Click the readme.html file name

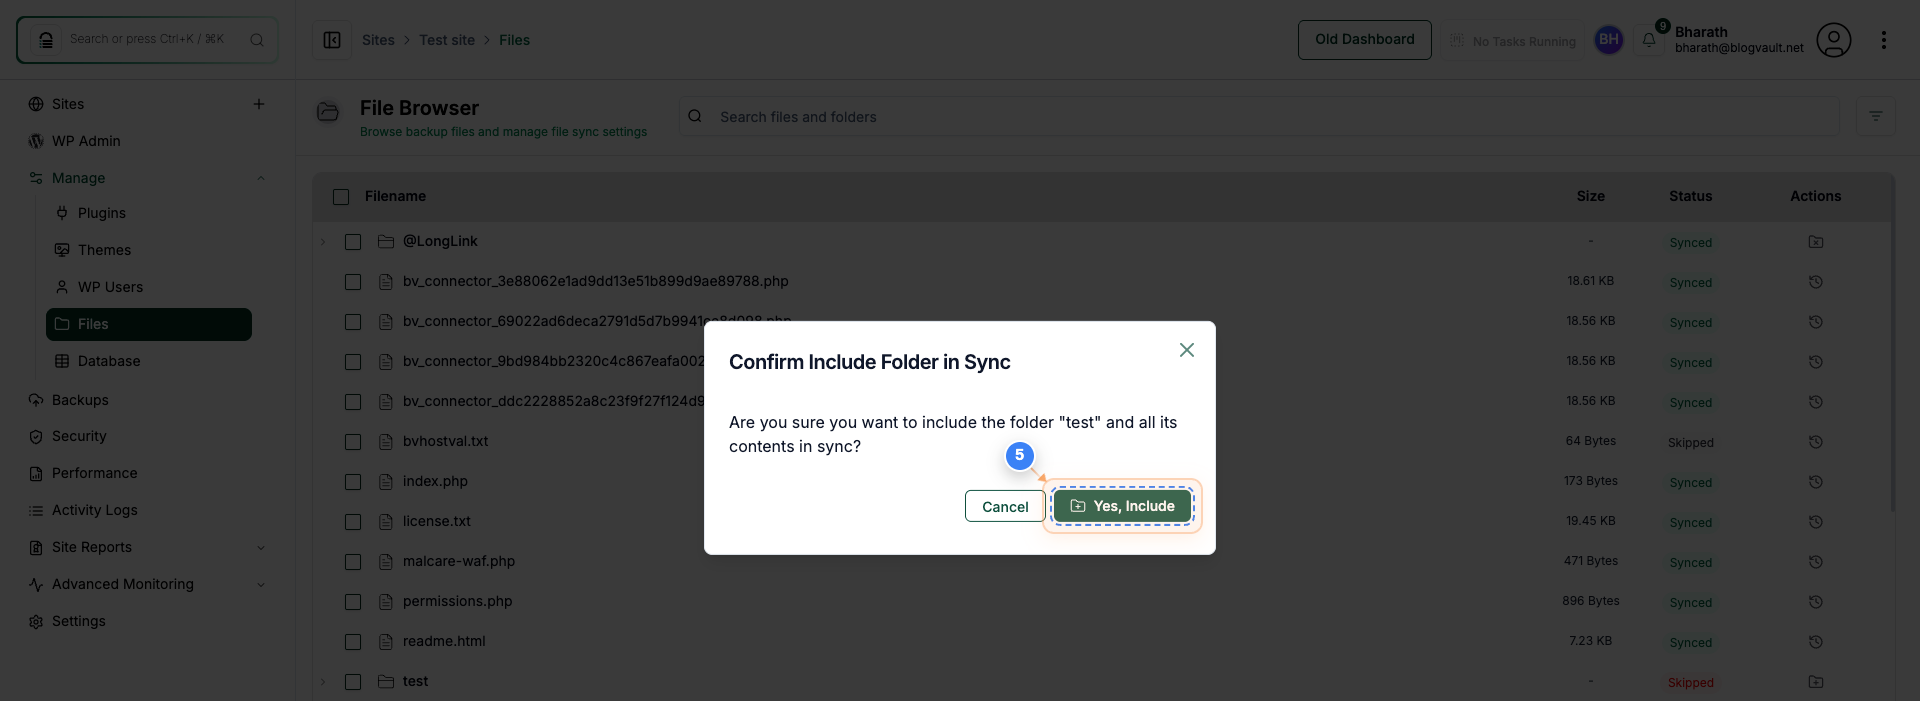[444, 641]
